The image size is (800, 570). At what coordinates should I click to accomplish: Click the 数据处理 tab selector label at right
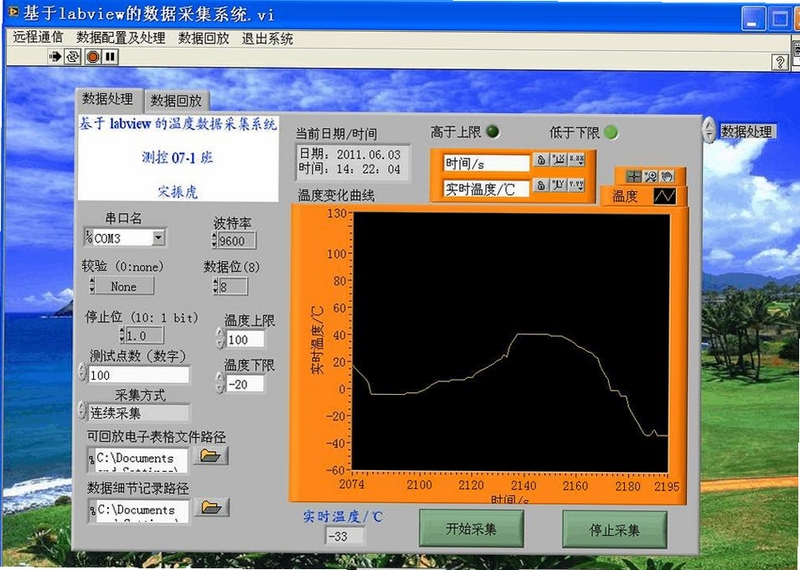tap(746, 132)
